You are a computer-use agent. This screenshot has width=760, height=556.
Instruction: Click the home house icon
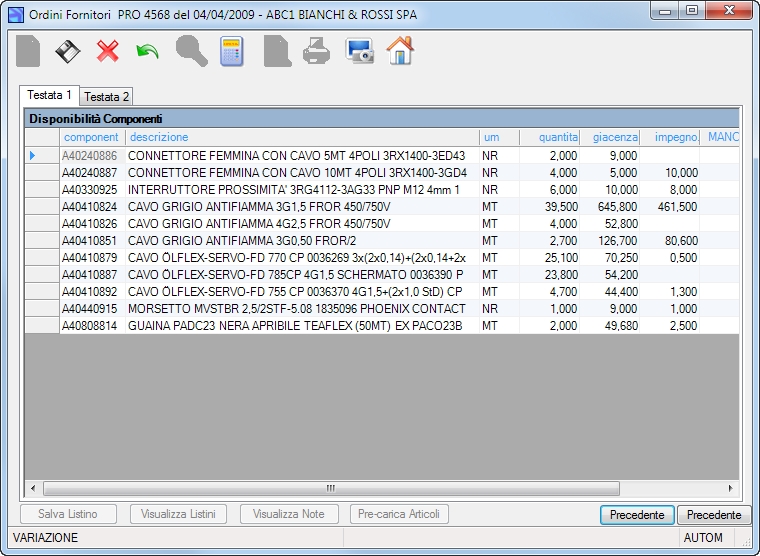[400, 50]
